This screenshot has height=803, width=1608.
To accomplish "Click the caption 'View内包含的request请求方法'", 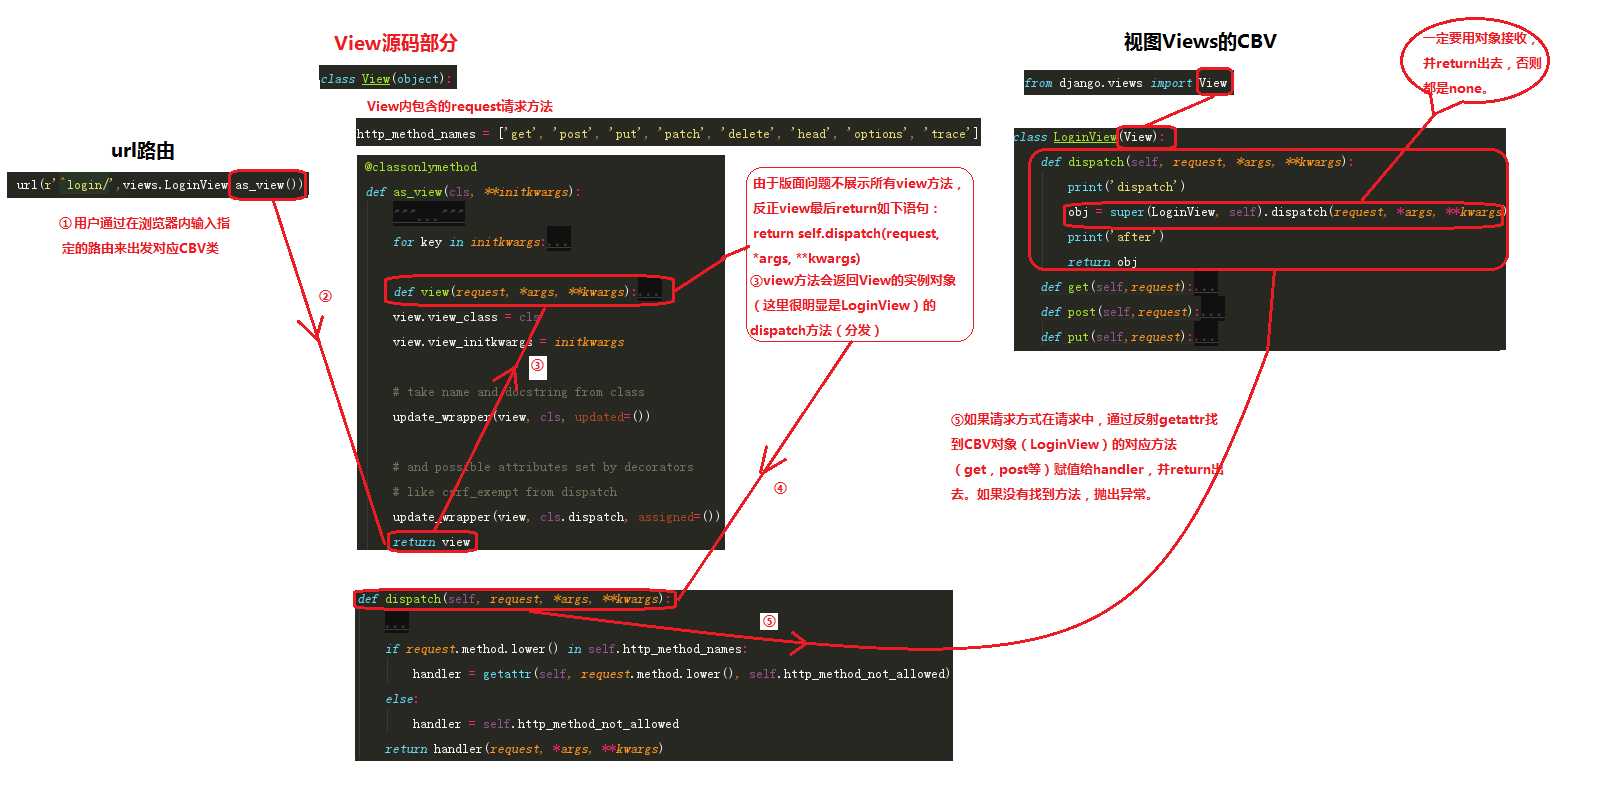I will click(459, 106).
